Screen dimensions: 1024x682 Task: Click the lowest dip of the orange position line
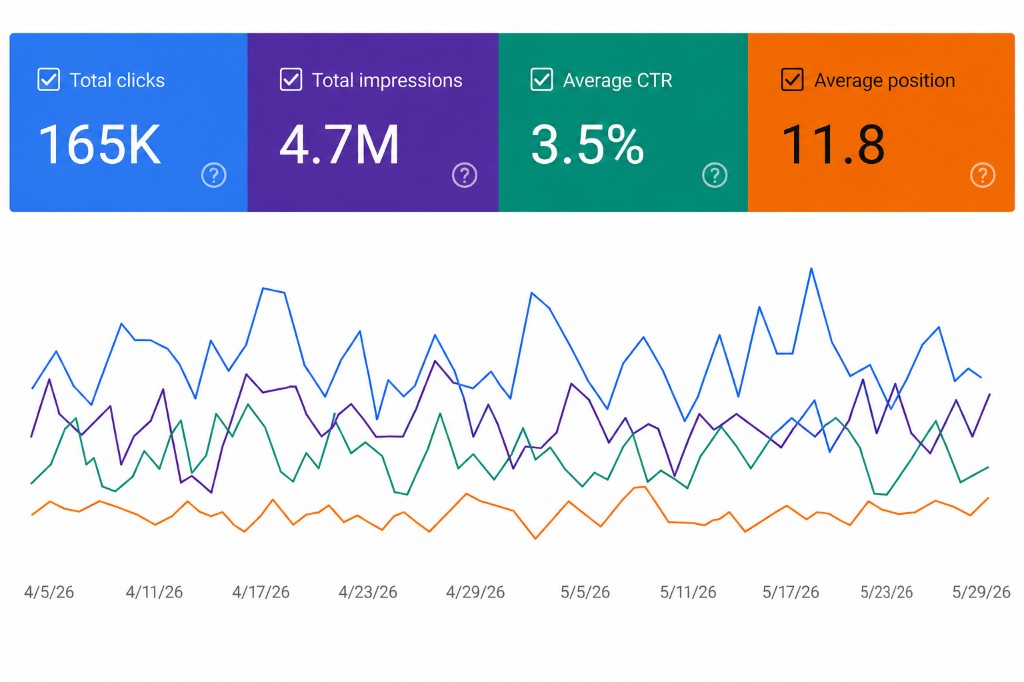pyautogui.click(x=536, y=538)
